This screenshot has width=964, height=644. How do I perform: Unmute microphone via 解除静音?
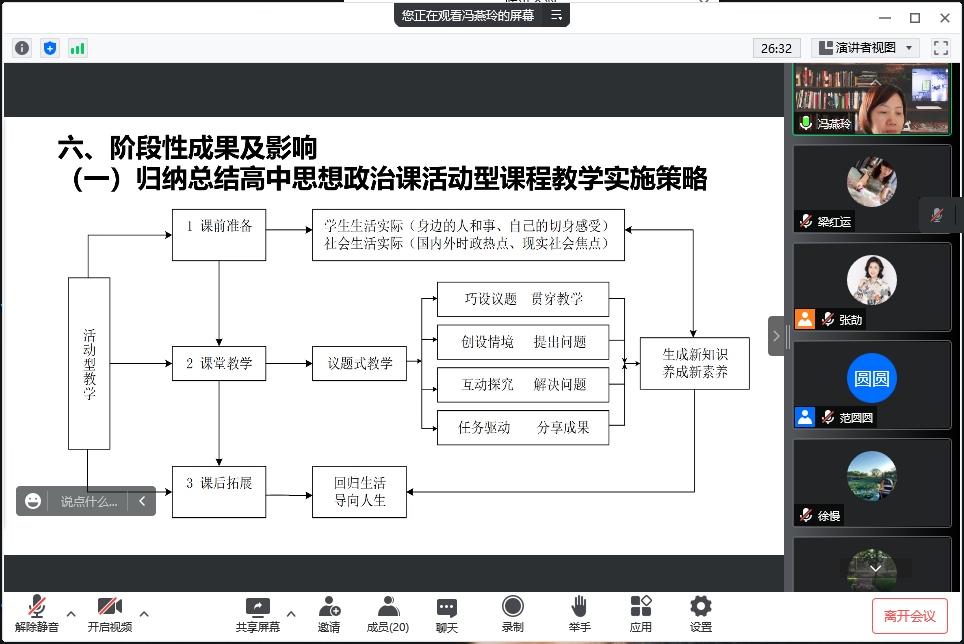point(37,614)
